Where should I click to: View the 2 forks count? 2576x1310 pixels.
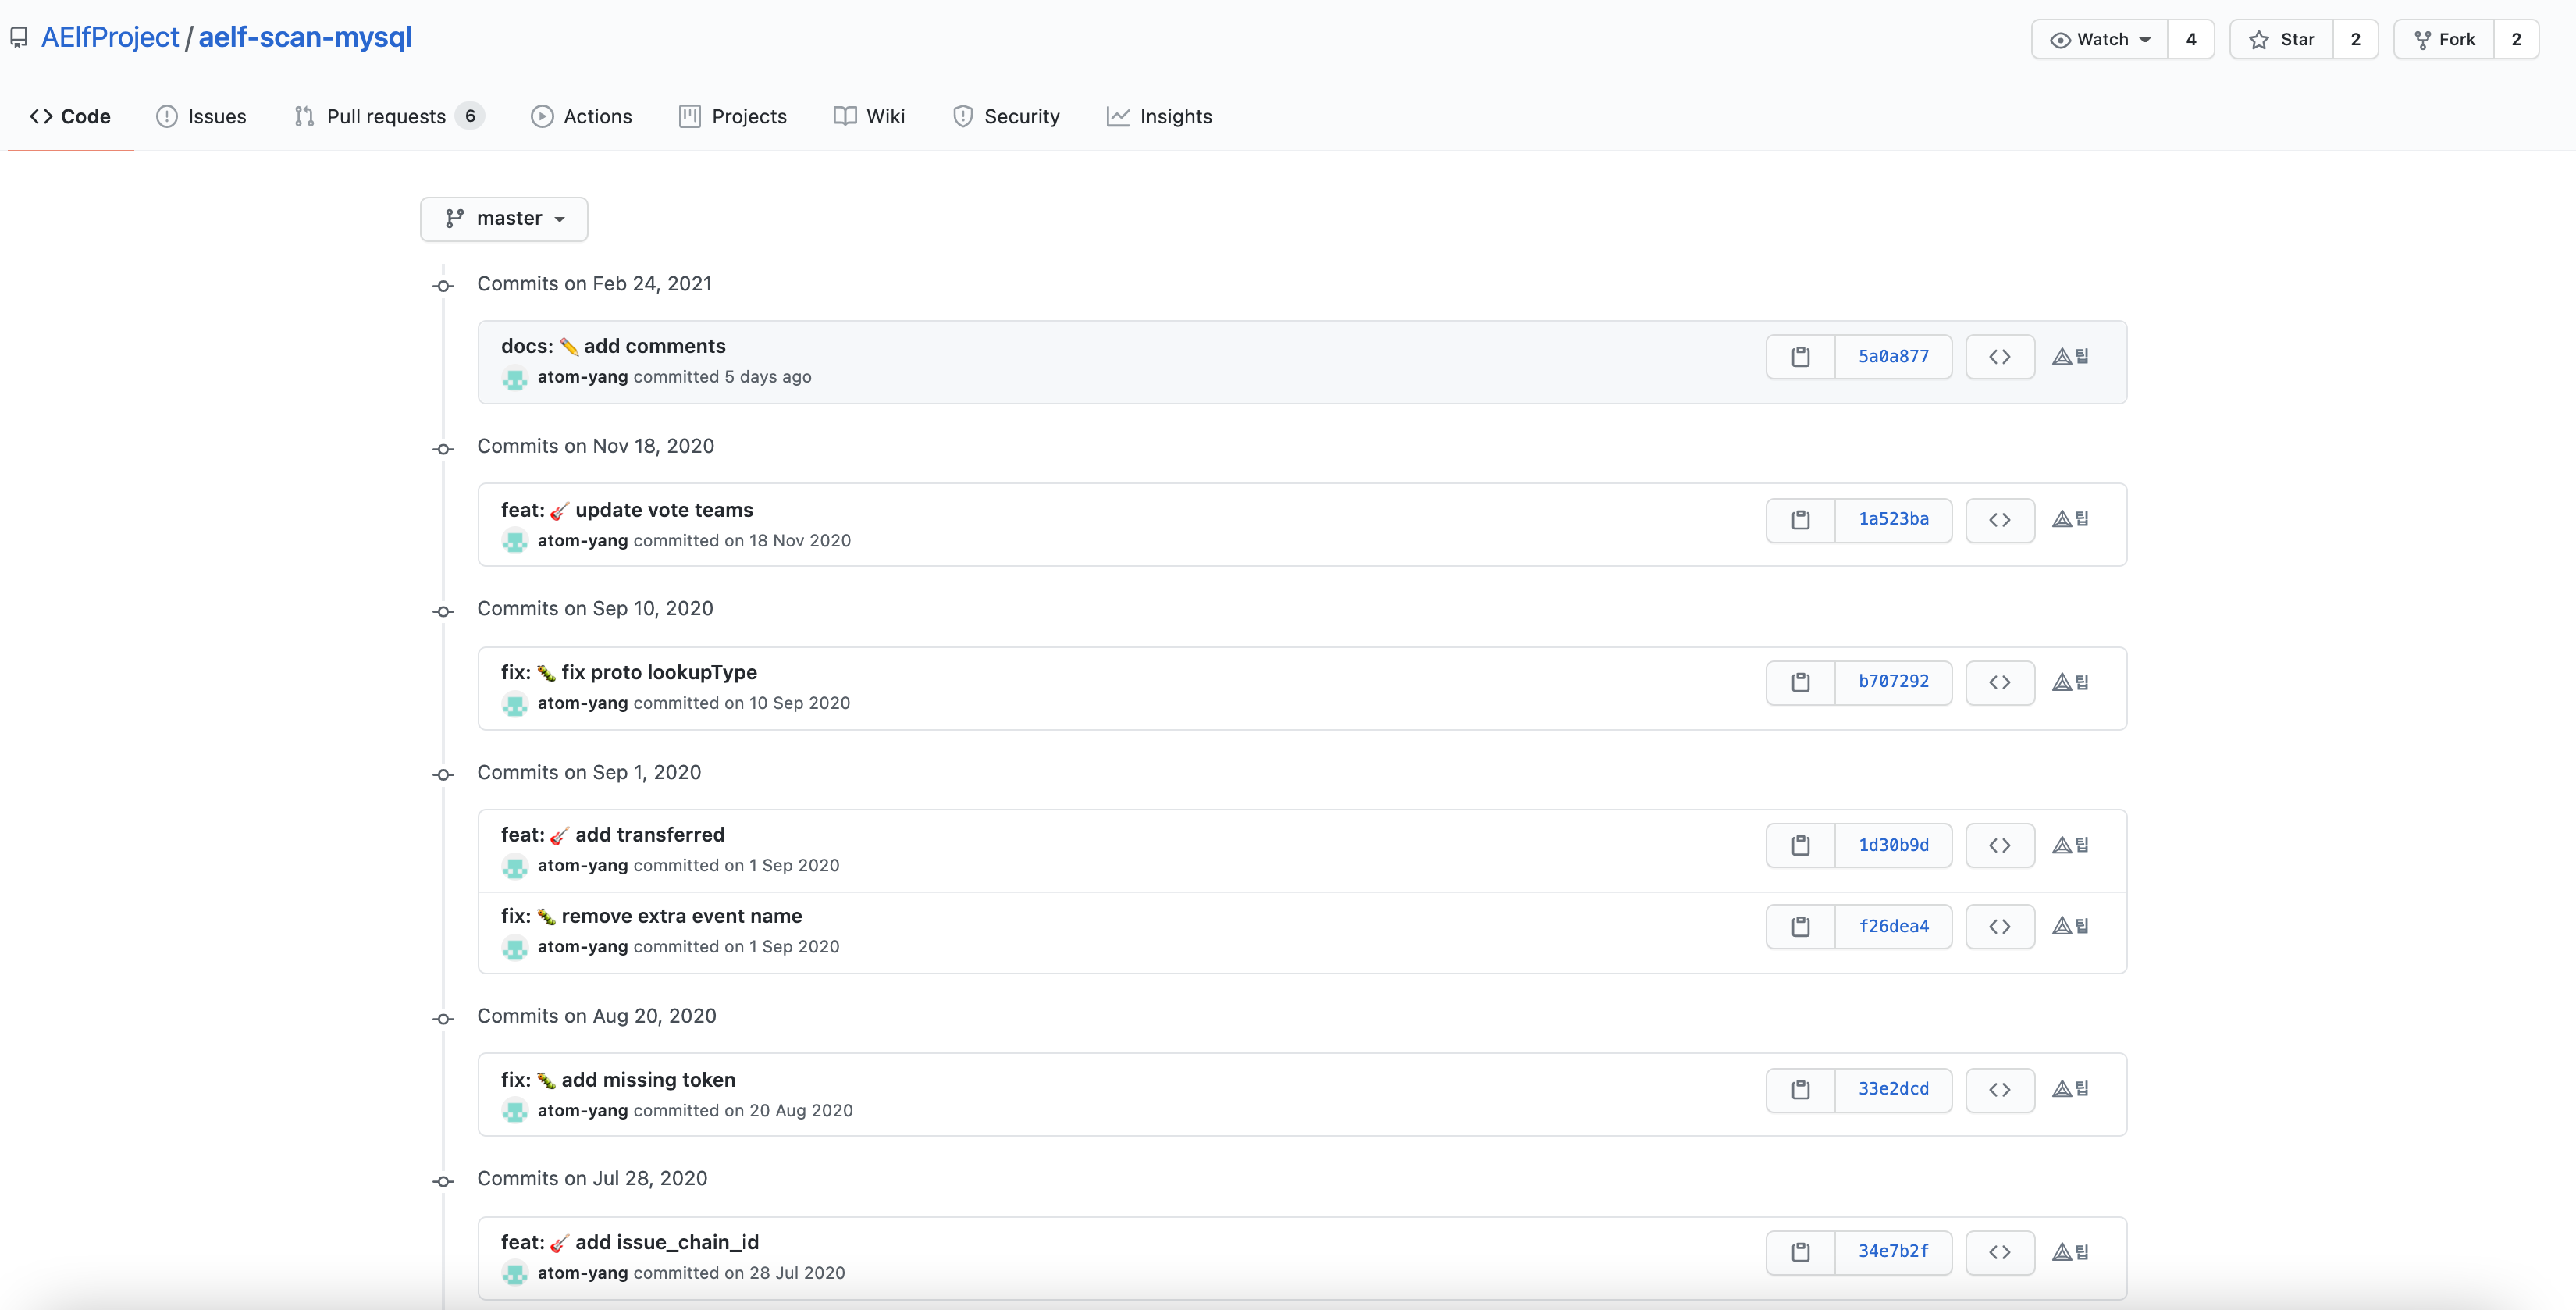pos(2517,40)
